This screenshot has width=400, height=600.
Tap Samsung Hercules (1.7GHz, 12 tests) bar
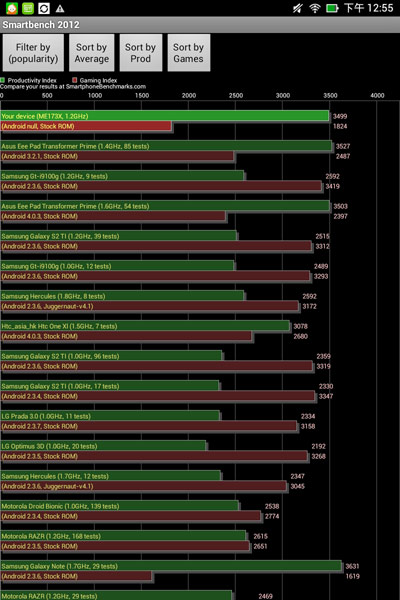110,476
